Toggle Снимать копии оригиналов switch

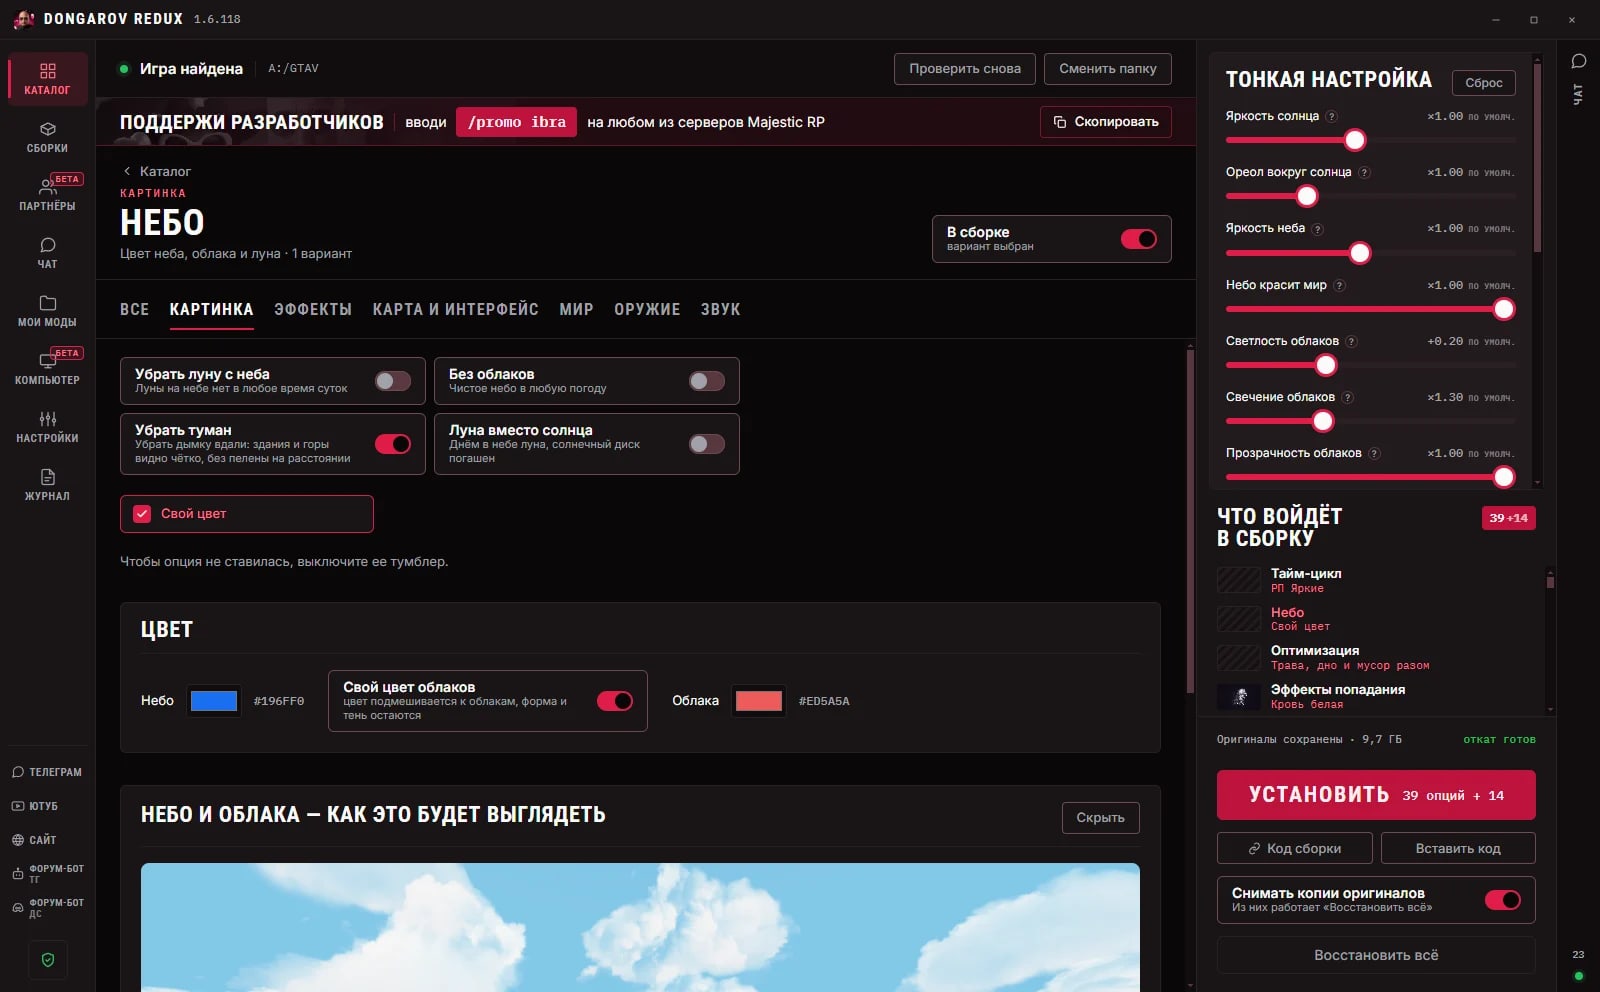[x=1503, y=900]
